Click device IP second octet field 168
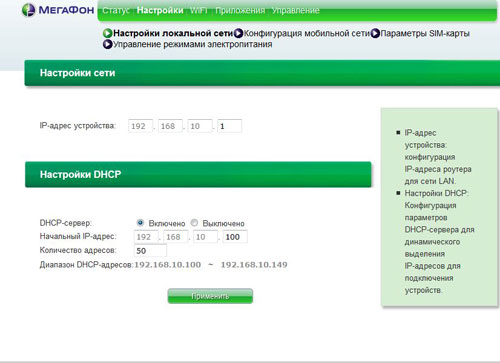This screenshot has height=363, width=500. tap(170, 126)
